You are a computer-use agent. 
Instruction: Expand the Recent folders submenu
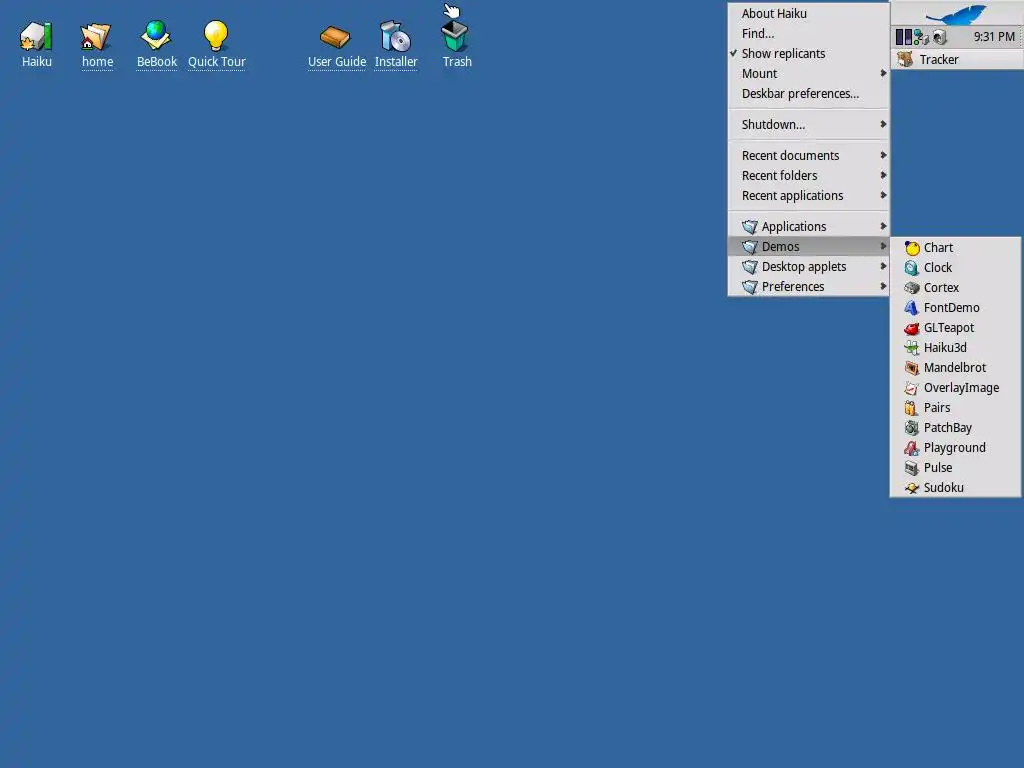(808, 176)
